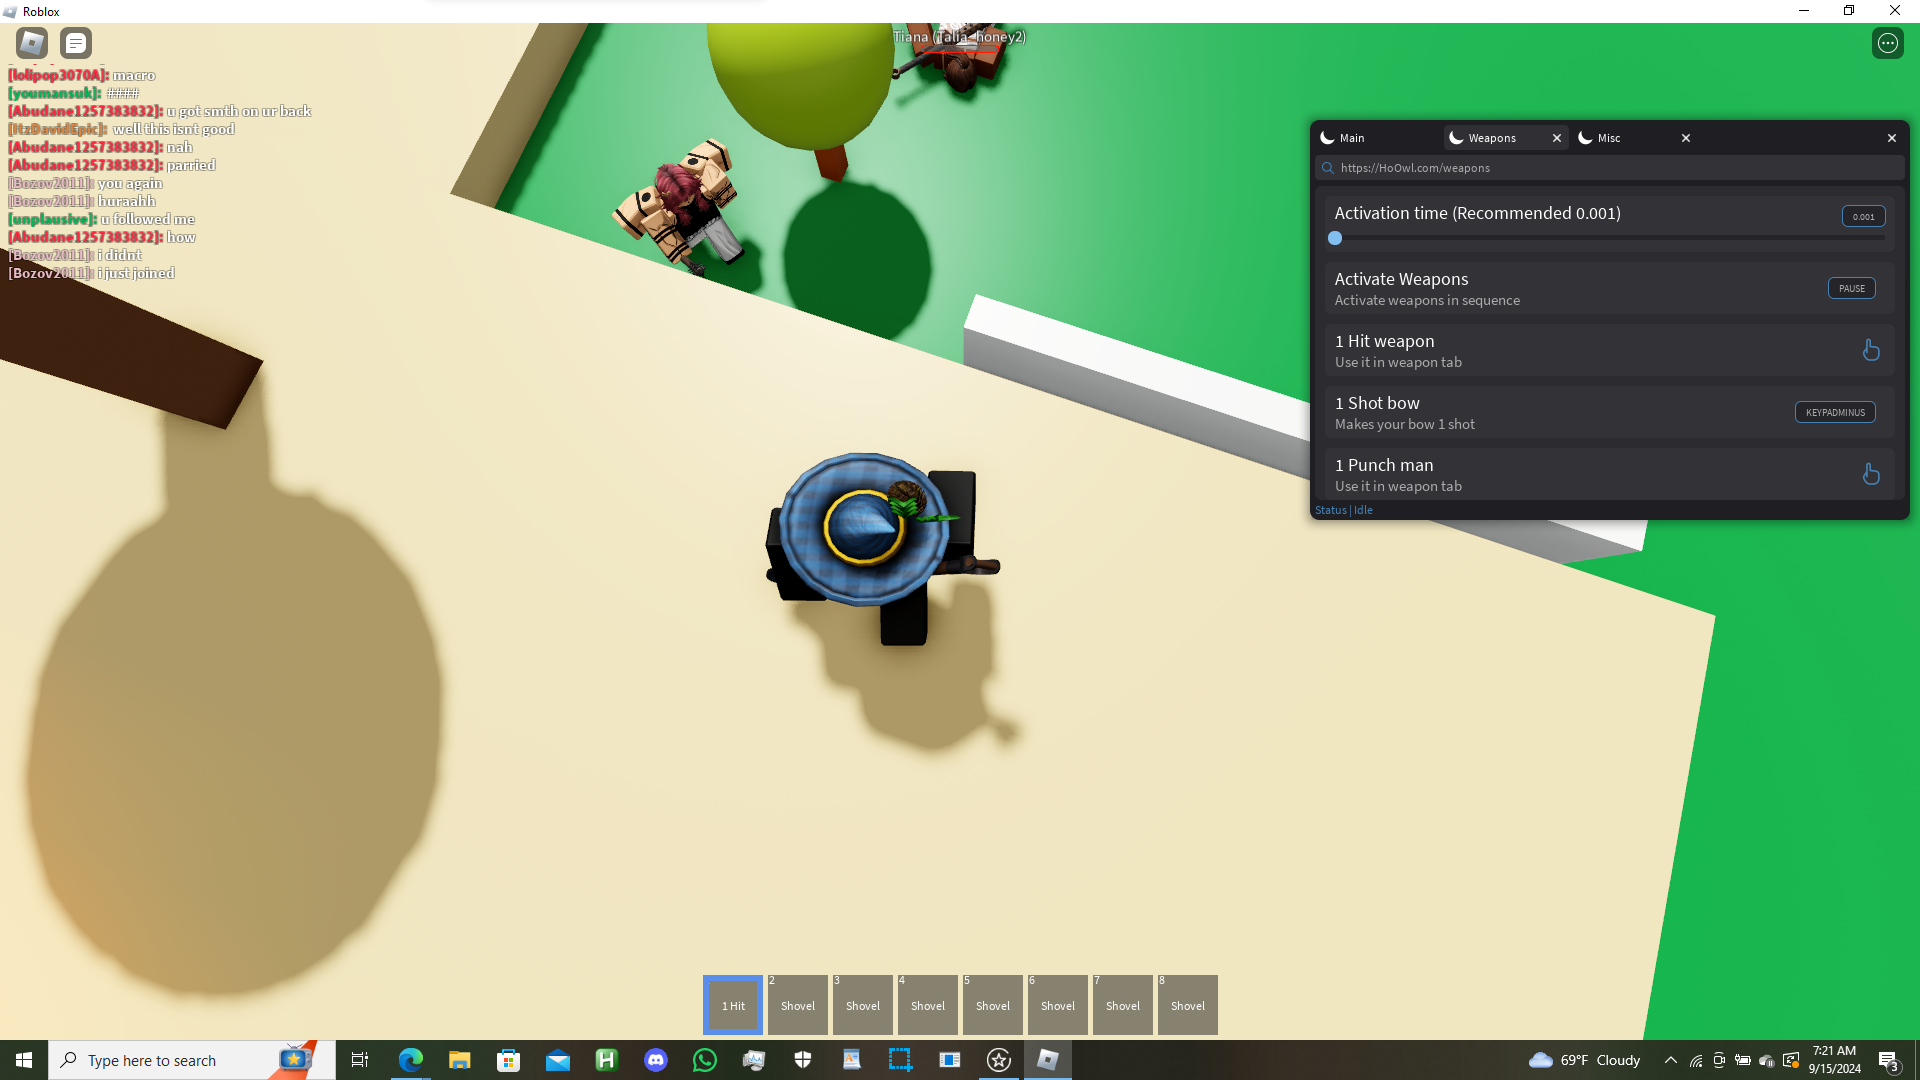Click the search magnifier icon in panel
The image size is (1920, 1080).
(x=1328, y=168)
